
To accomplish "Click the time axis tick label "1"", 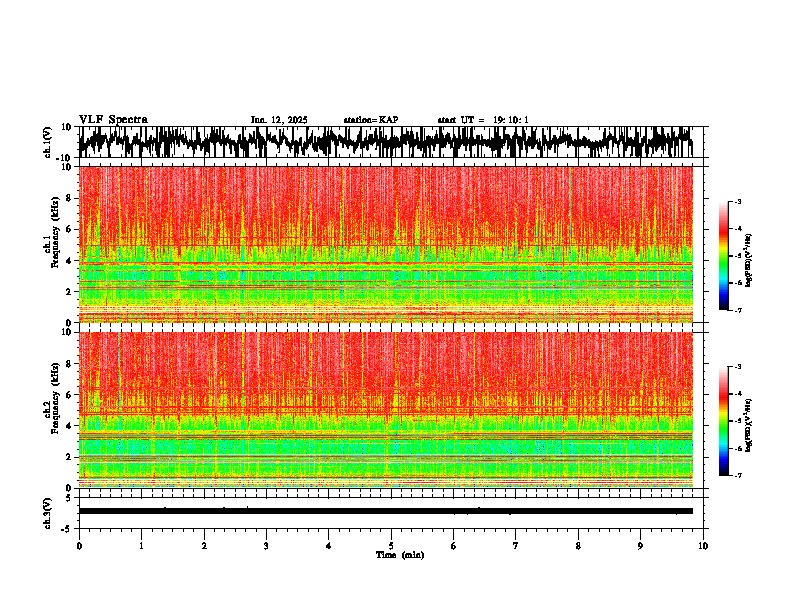I will coord(141,546).
